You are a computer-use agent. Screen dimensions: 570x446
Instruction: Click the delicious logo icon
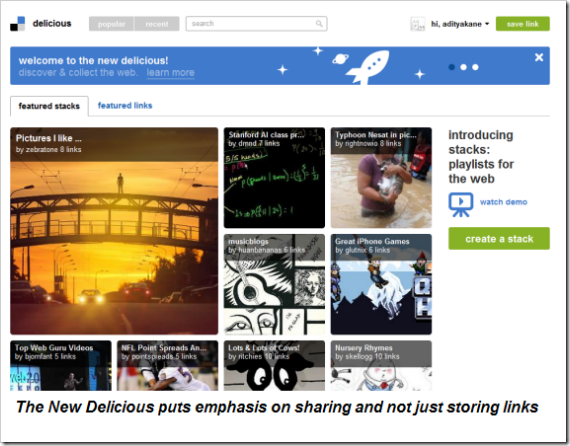coord(17,24)
